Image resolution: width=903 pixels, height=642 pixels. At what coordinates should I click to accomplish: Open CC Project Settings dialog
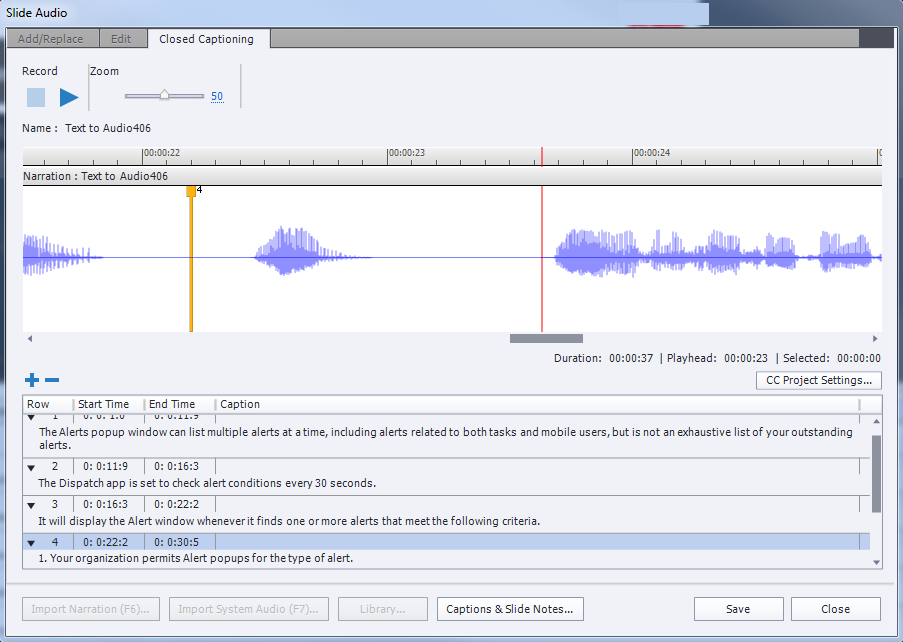click(819, 380)
